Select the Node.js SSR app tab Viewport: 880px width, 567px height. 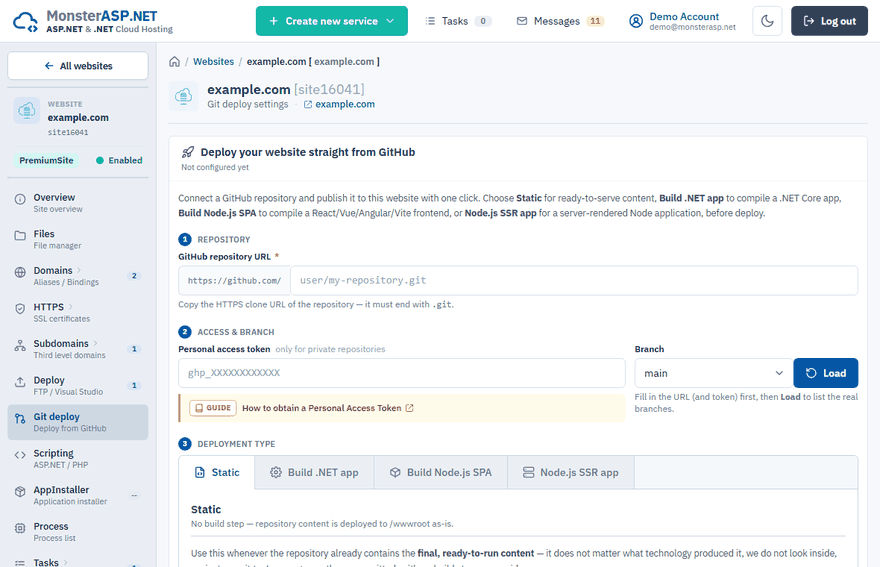(571, 473)
